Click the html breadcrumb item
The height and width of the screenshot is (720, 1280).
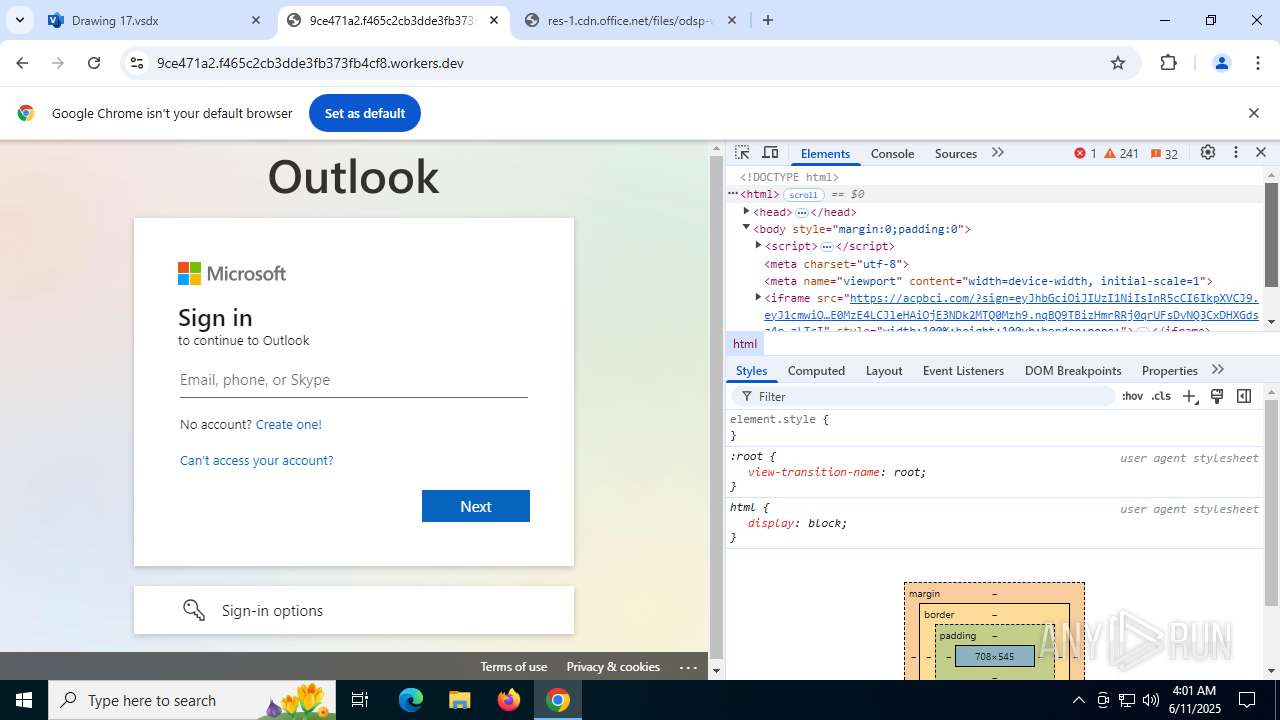click(x=745, y=343)
